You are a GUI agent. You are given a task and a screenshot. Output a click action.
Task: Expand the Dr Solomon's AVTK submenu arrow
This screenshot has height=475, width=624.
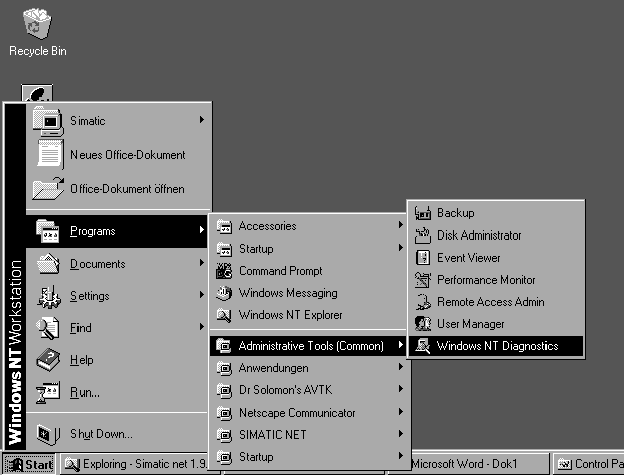coord(401,389)
